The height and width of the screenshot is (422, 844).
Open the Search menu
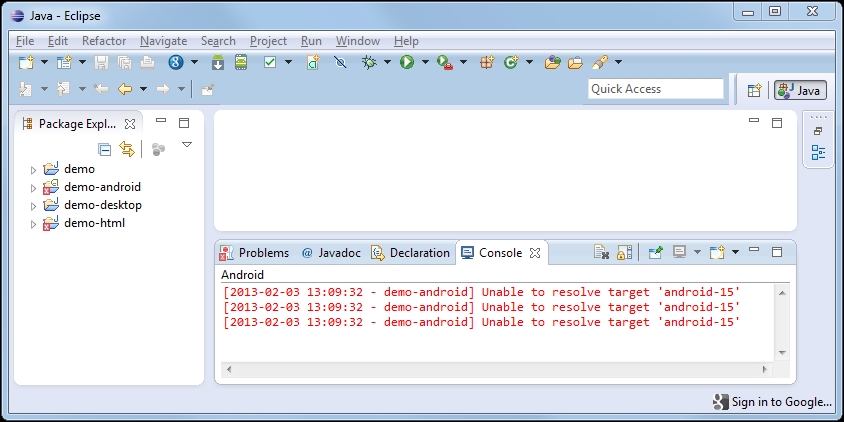coord(218,41)
